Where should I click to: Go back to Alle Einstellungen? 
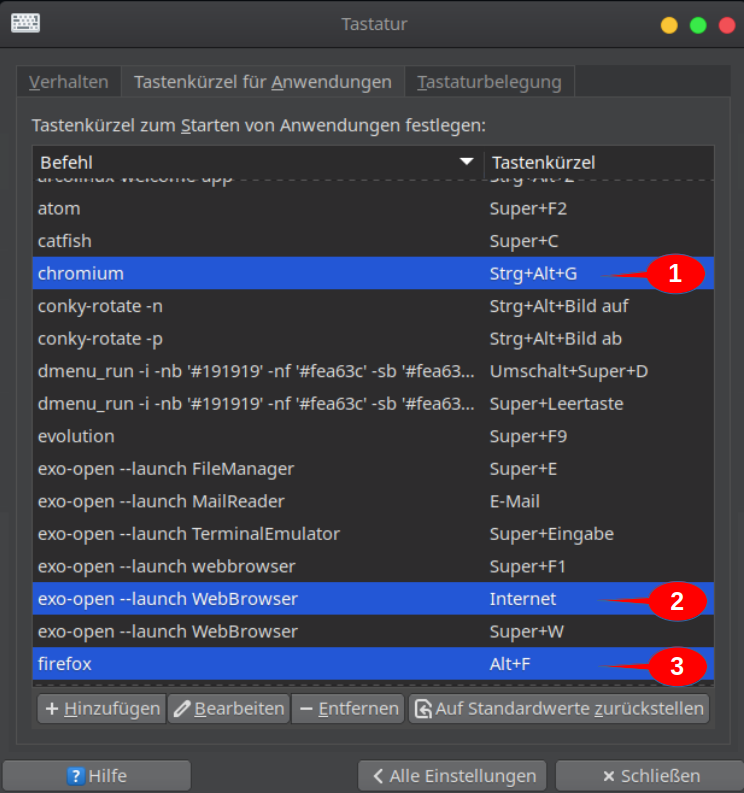[452, 776]
